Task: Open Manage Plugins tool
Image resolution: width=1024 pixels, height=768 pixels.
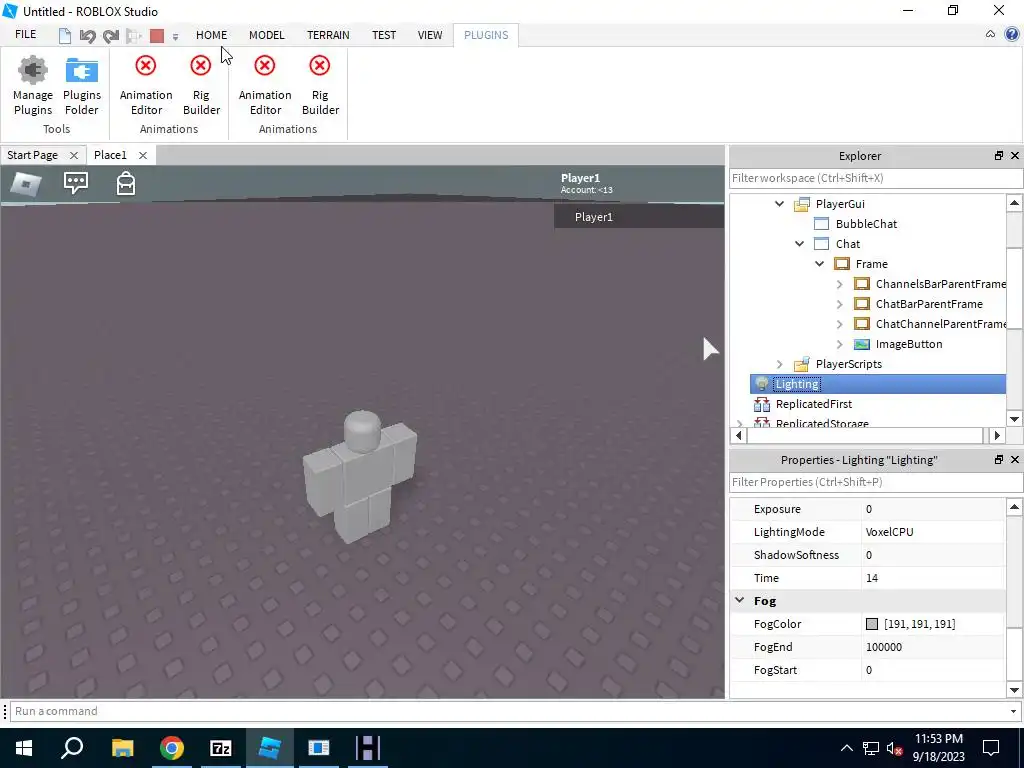Action: click(x=33, y=86)
